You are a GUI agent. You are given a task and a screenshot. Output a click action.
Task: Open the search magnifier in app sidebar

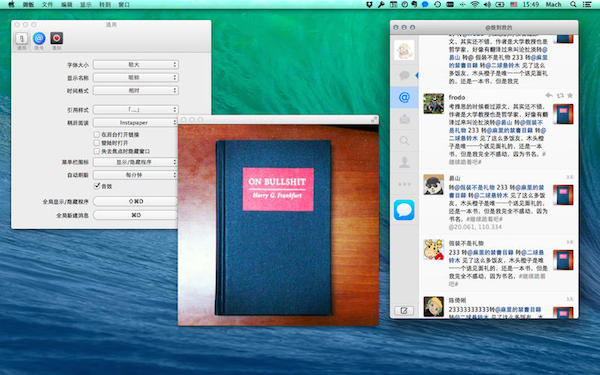[x=404, y=141]
